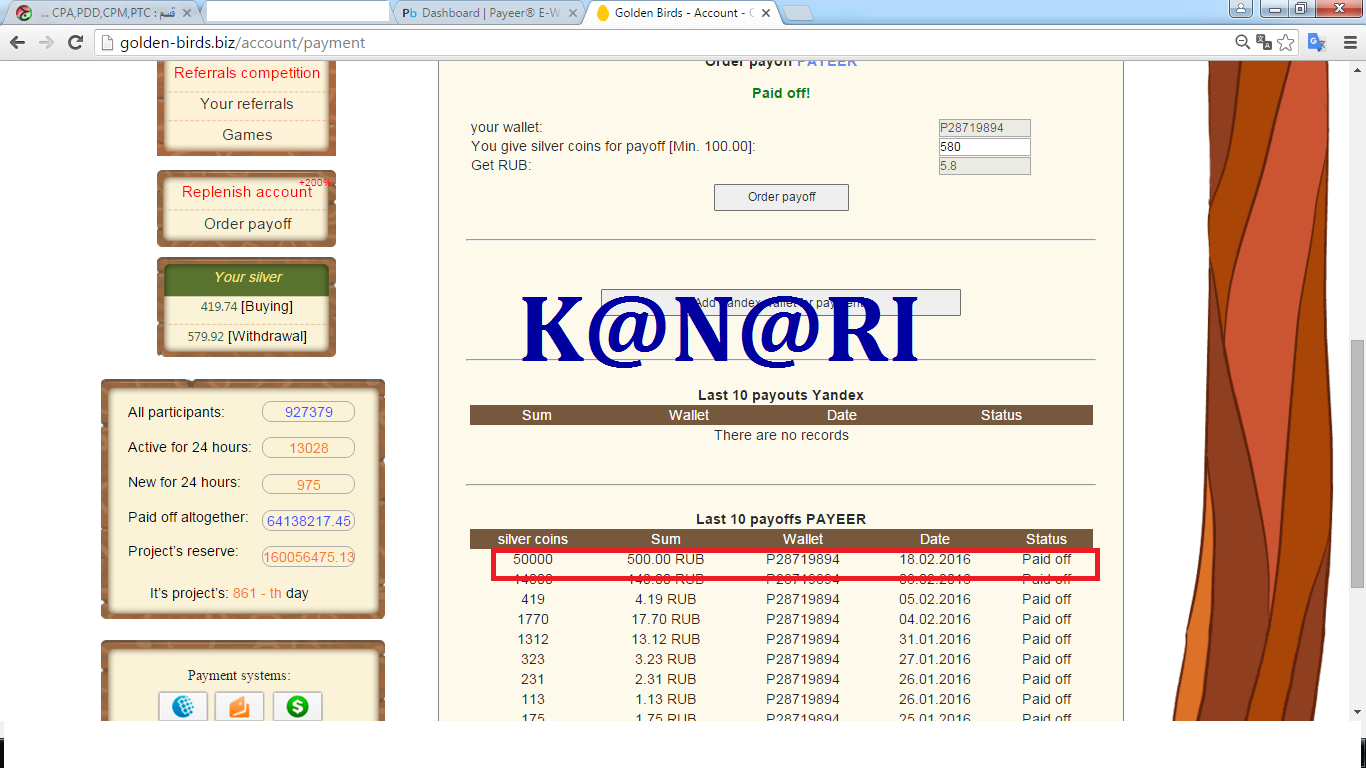Click the 1.13 RUB payoff sum
The image size is (1366, 768).
666,699
